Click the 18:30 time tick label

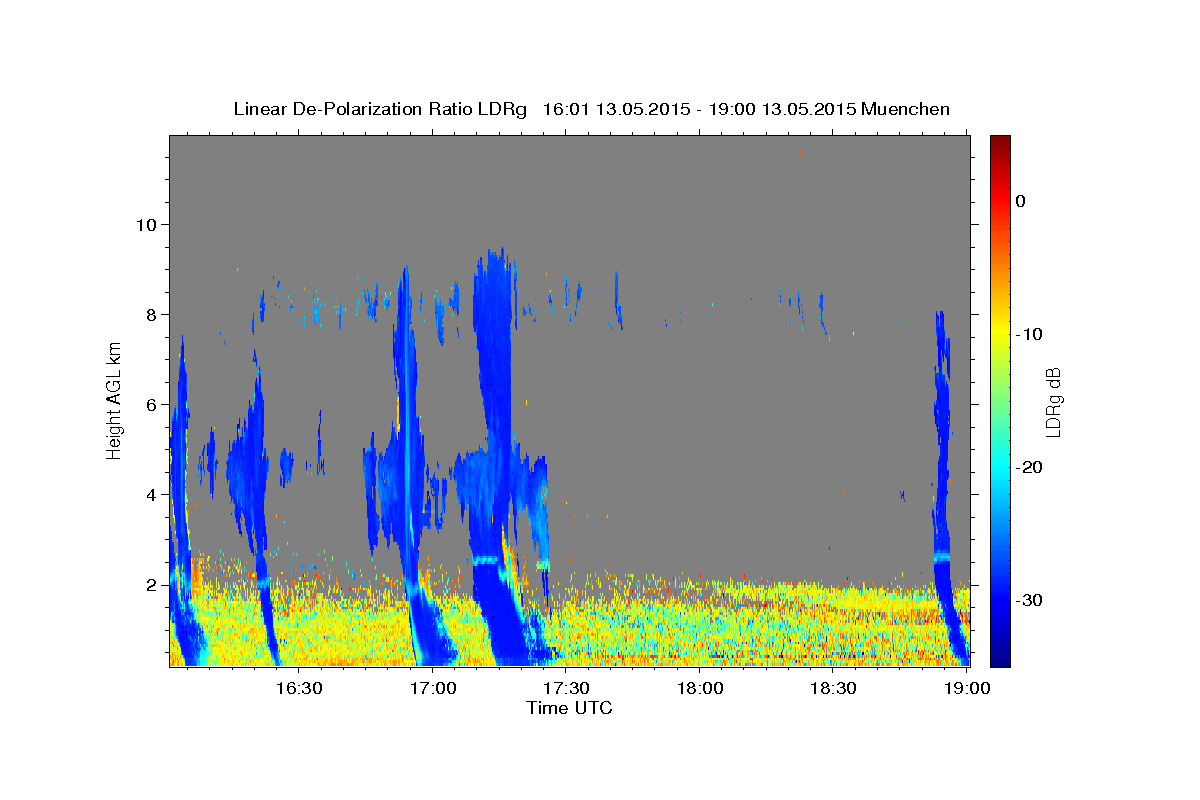(834, 688)
